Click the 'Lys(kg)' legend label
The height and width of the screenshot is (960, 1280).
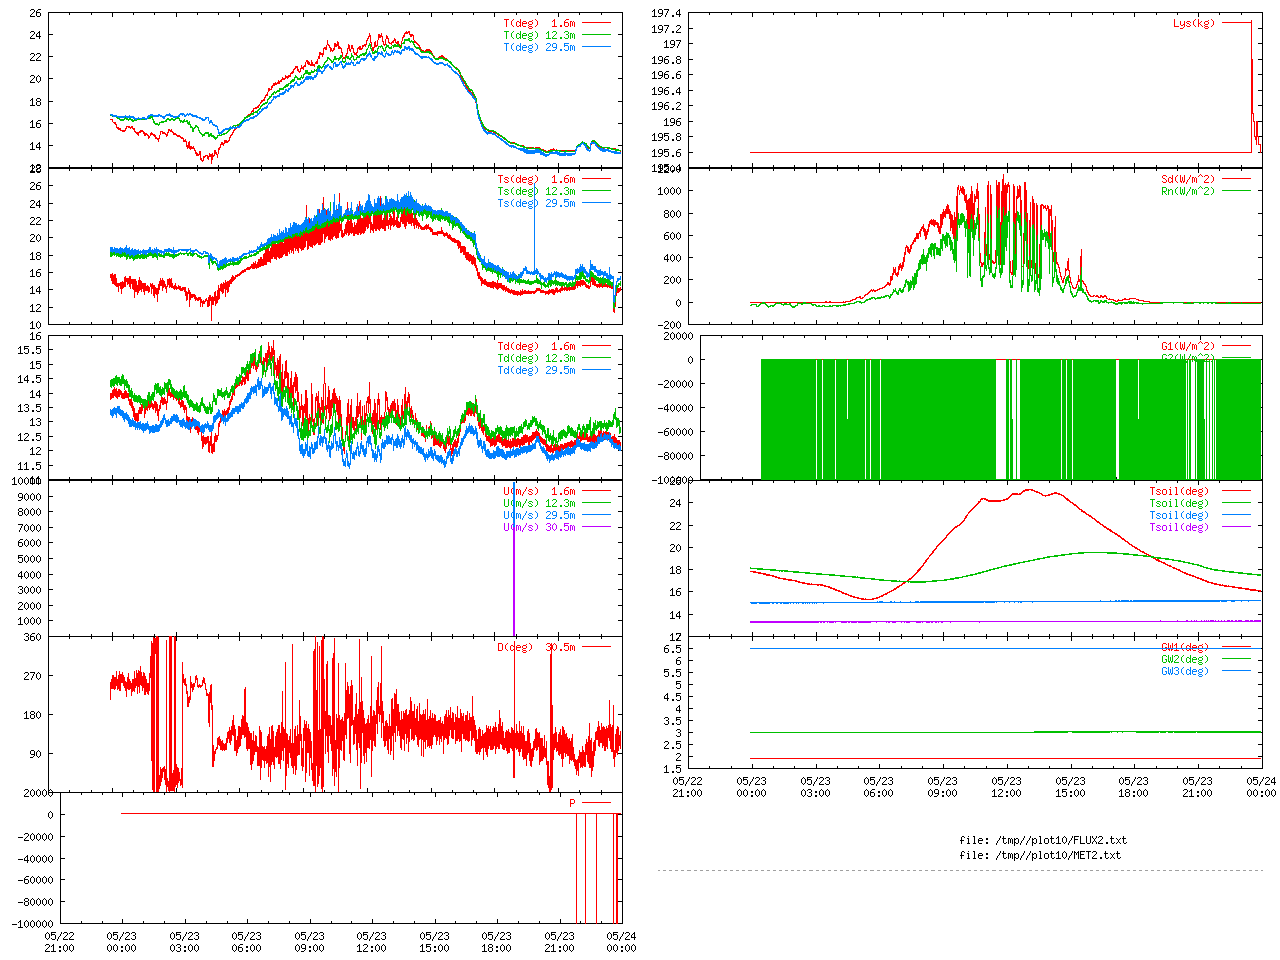pos(1194,23)
